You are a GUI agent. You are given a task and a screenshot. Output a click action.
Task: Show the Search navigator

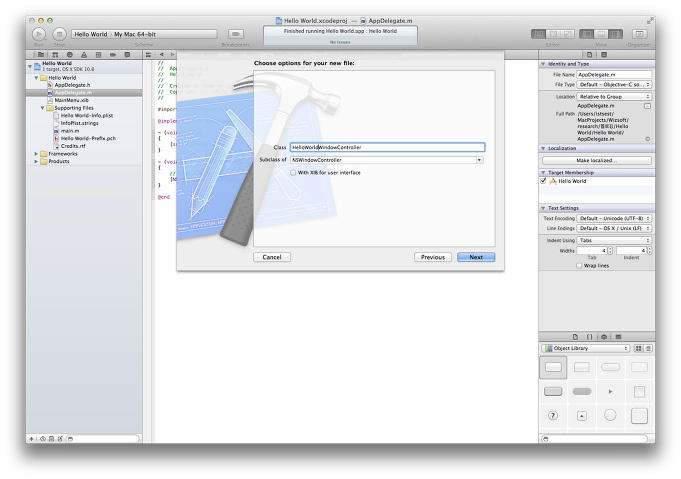point(69,55)
